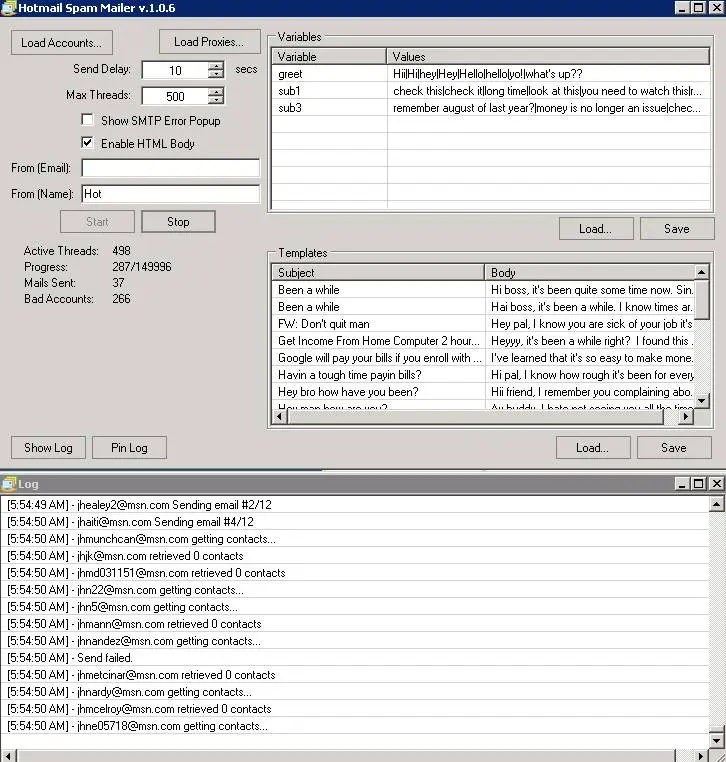726x762 pixels.
Task: Click the Templates horizontal scrollbar thumb
Action: pyautogui.click(x=475, y=416)
